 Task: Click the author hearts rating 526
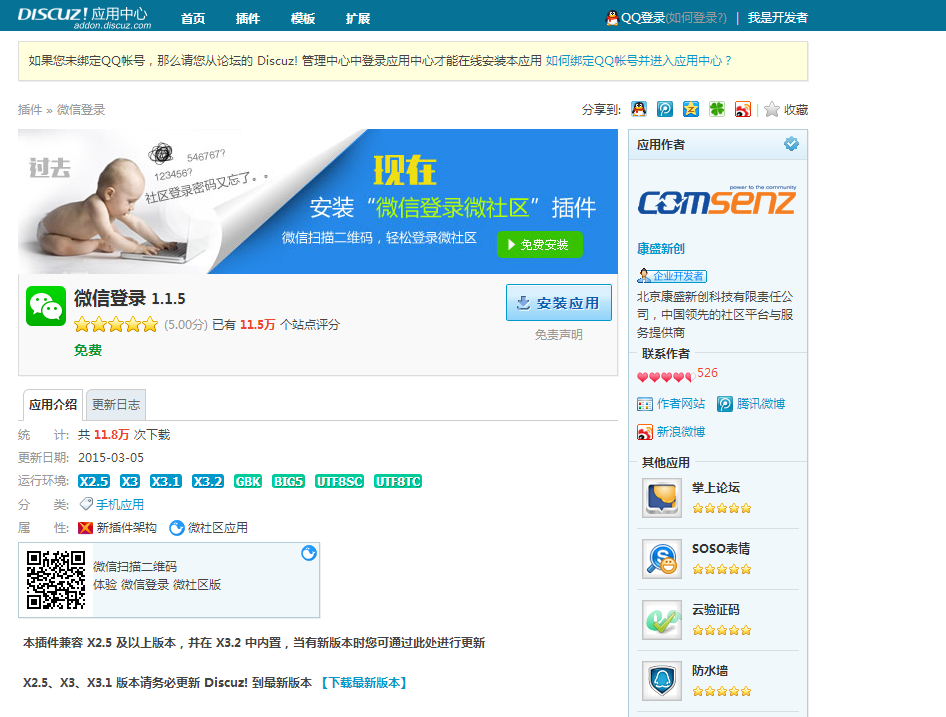click(x=678, y=375)
